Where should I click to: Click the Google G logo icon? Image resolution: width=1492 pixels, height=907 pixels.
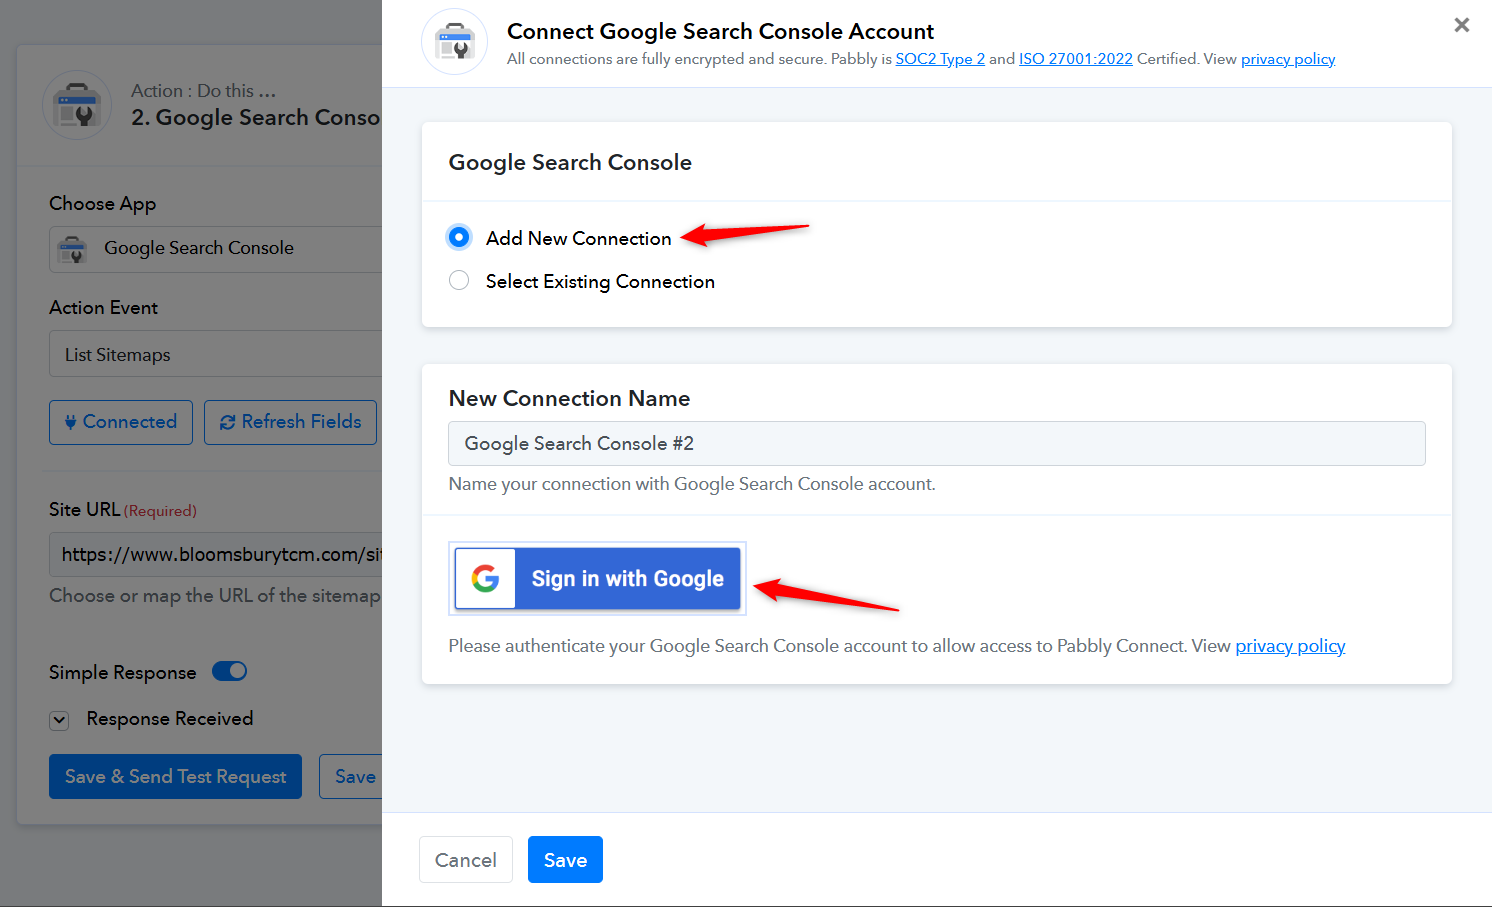pos(485,578)
